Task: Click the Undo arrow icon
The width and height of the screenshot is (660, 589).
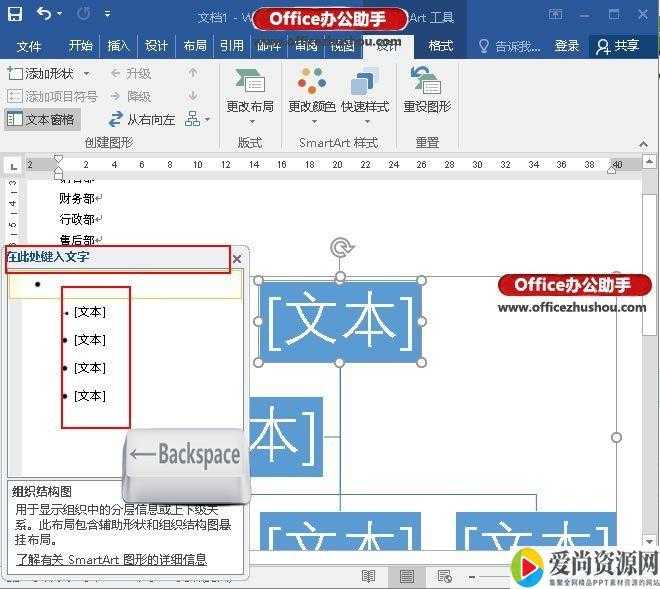Action: pos(44,14)
